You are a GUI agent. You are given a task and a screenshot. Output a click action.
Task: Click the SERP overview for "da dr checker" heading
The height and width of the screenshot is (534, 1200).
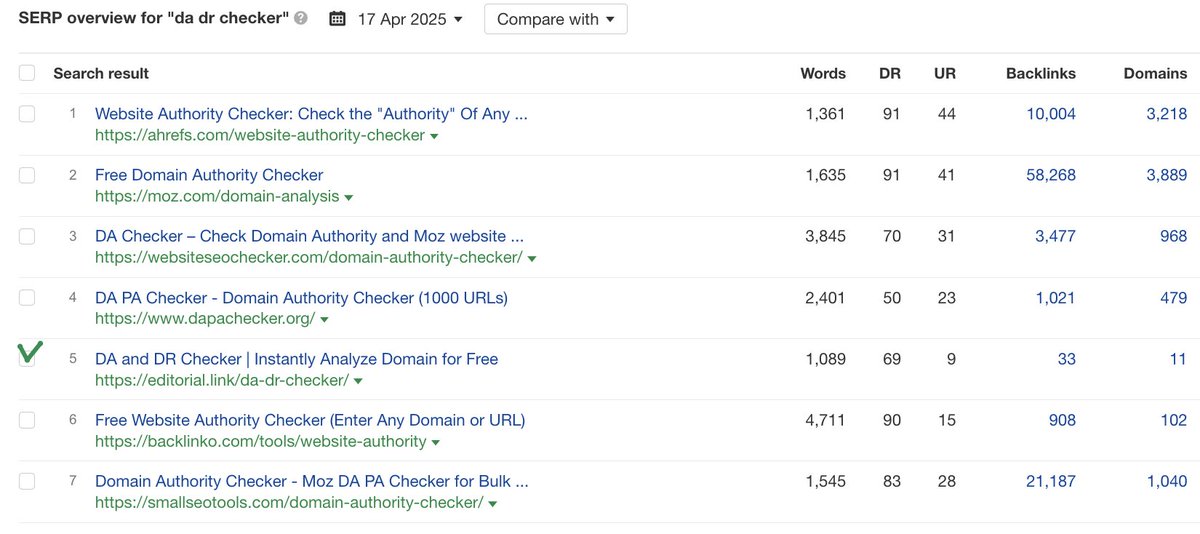click(154, 19)
